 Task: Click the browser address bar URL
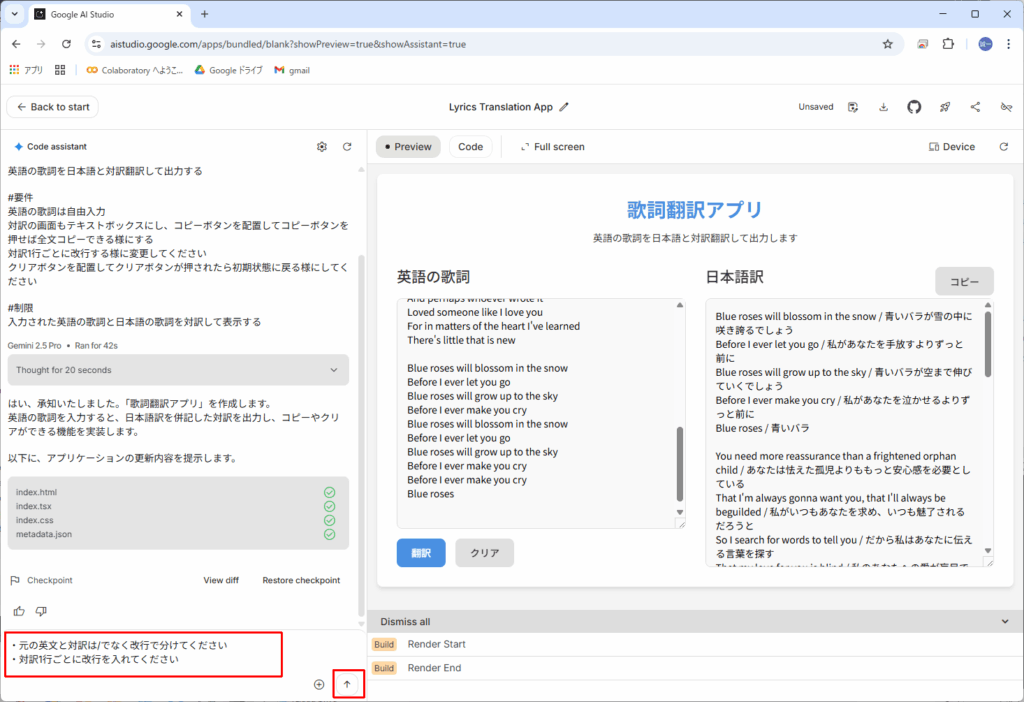point(288,44)
